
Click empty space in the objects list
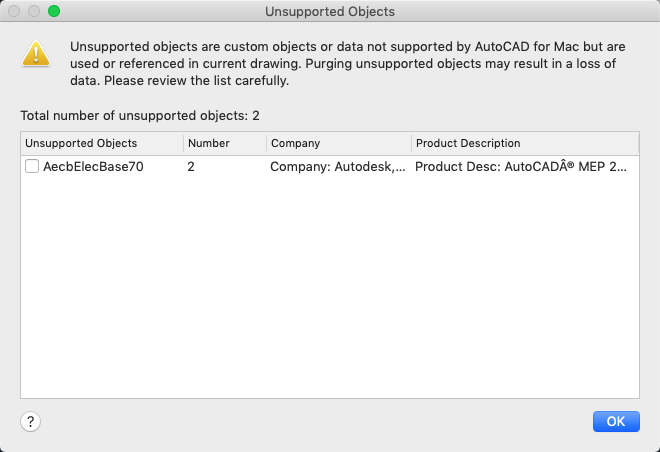[330, 300]
